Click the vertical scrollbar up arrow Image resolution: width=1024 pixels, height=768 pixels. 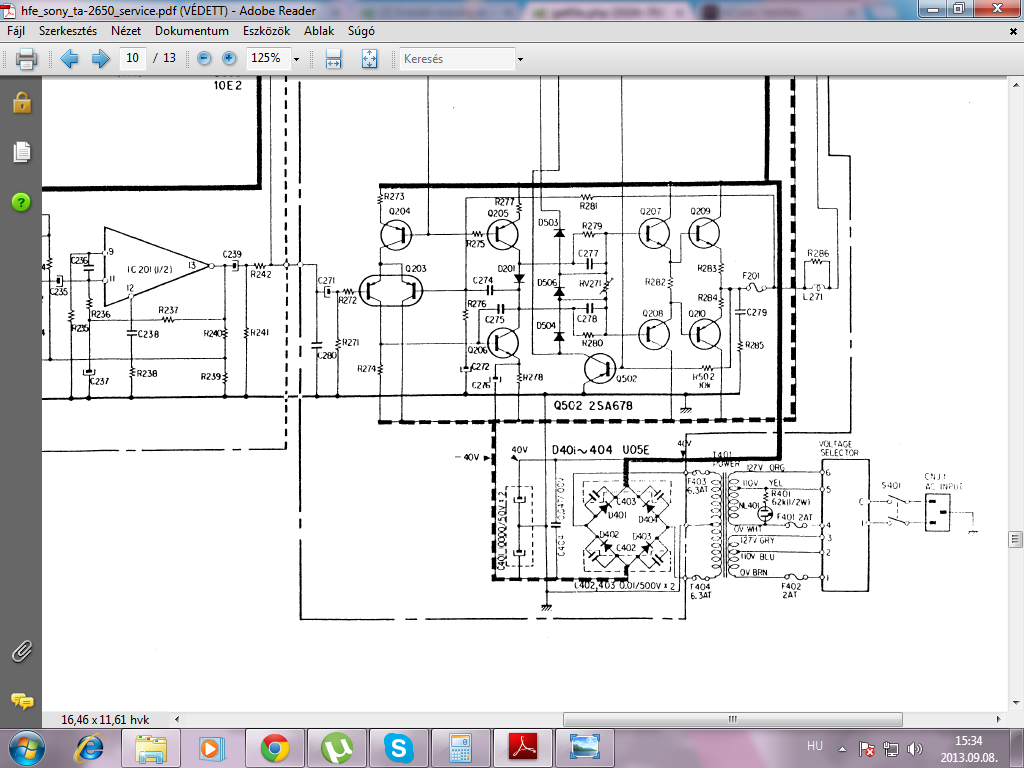pyautogui.click(x=1016, y=86)
